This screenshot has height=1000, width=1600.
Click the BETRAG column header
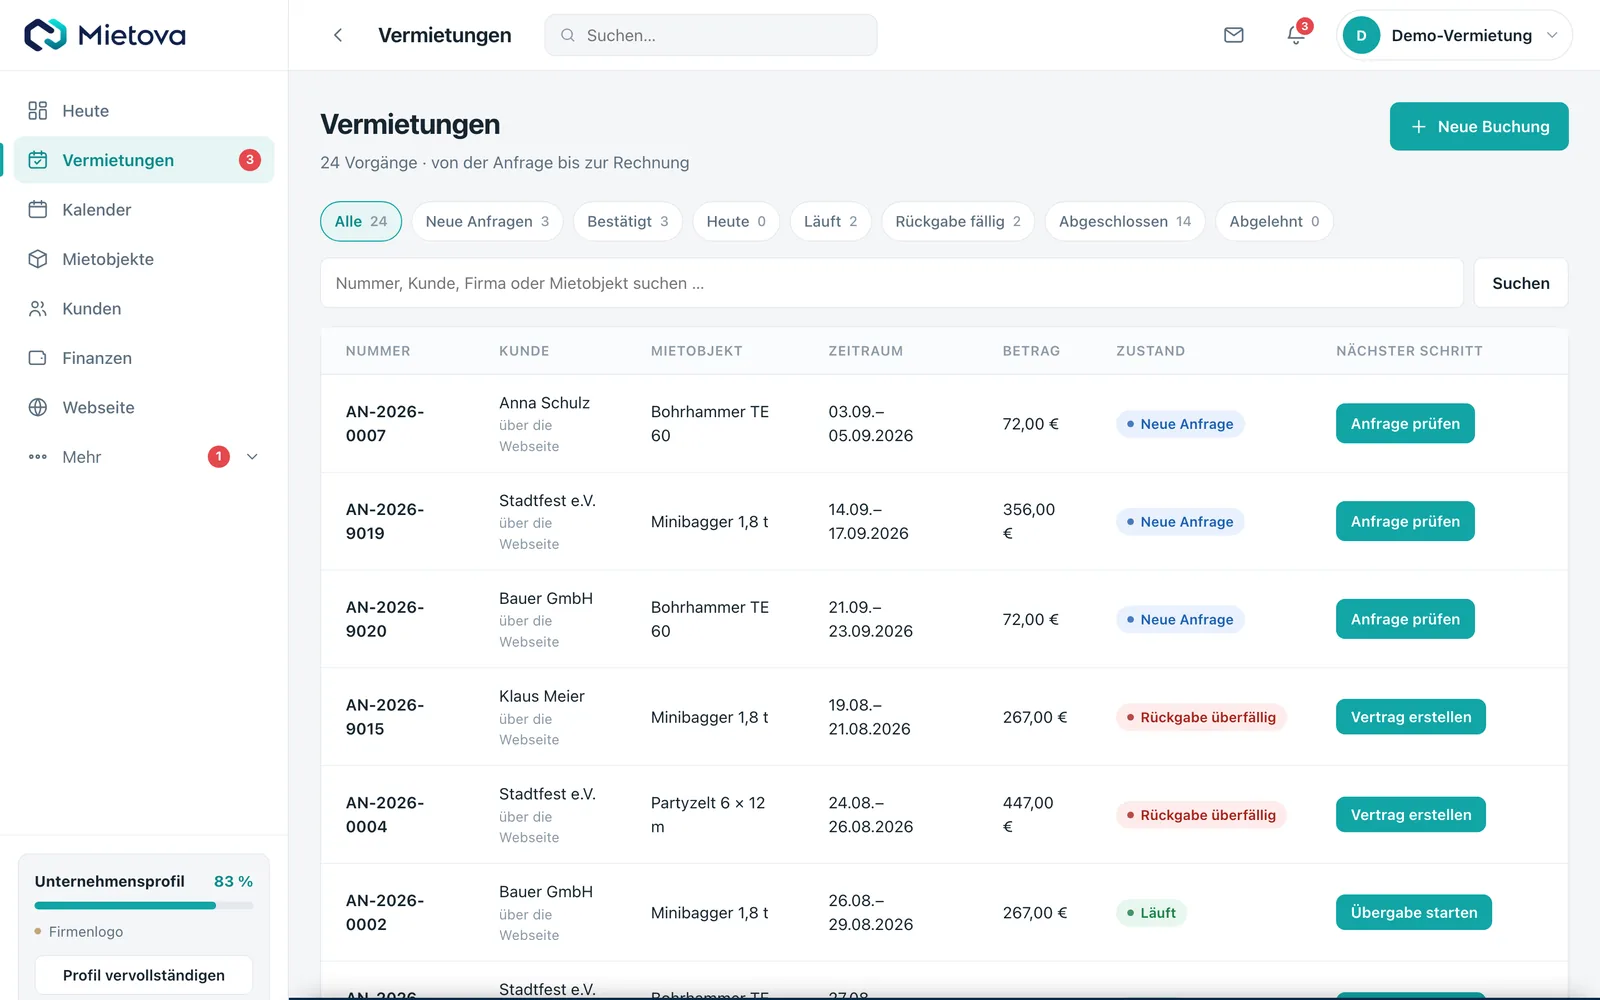(x=1031, y=351)
